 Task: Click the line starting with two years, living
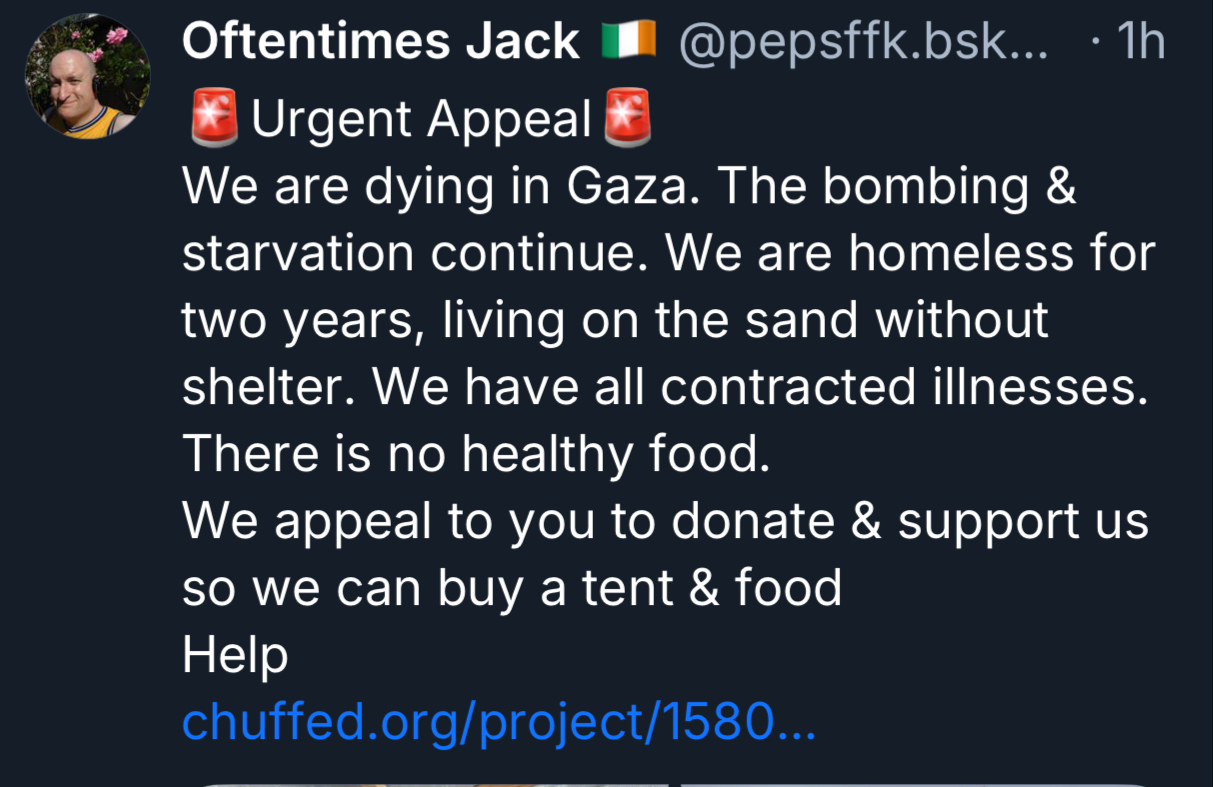(615, 321)
